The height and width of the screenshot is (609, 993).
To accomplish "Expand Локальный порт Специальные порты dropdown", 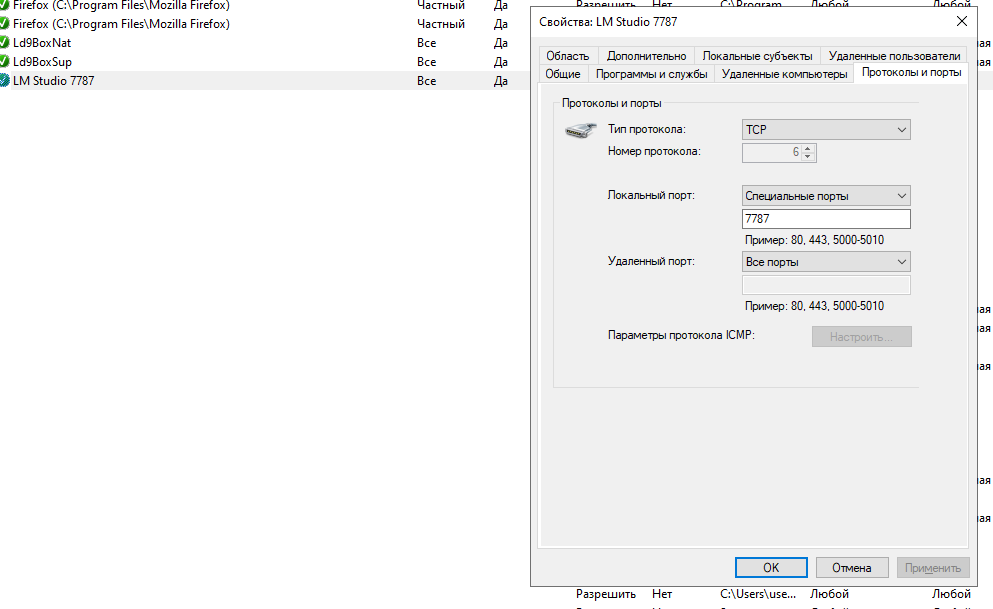I will (x=826, y=196).
